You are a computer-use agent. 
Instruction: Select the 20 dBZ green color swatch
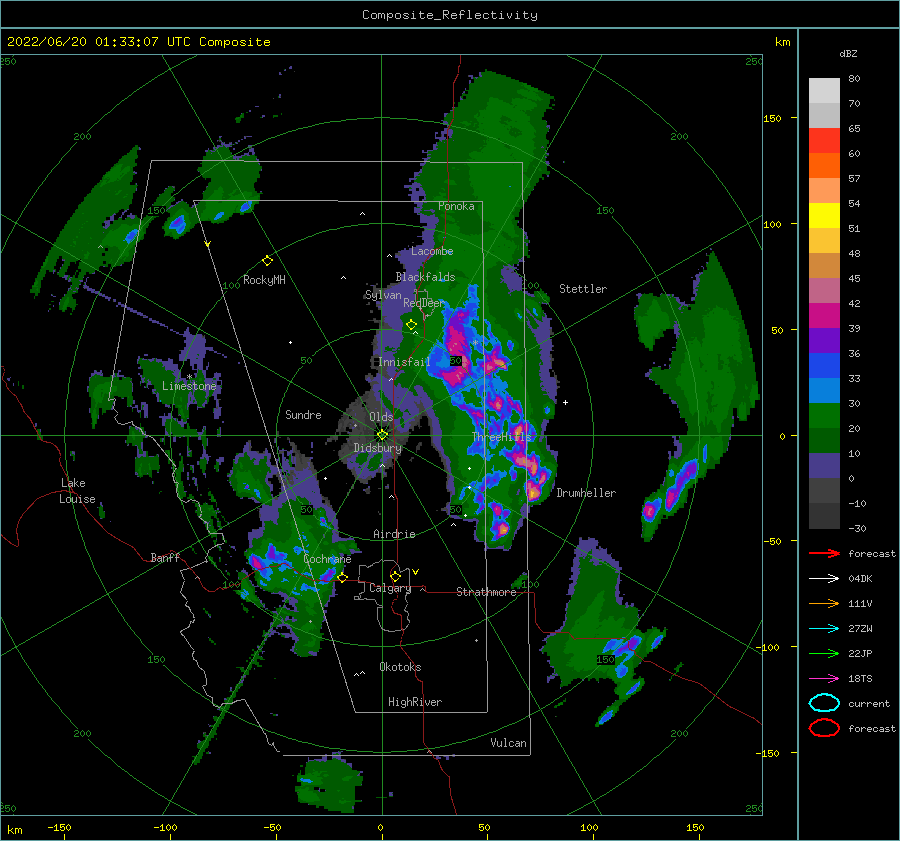coord(824,415)
